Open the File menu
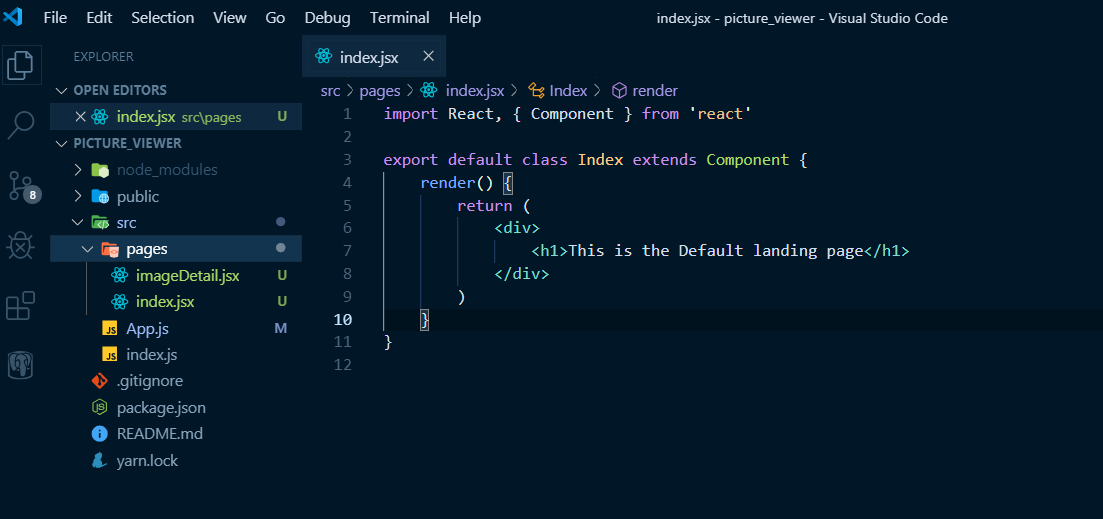The height and width of the screenshot is (519, 1103). click(x=56, y=18)
